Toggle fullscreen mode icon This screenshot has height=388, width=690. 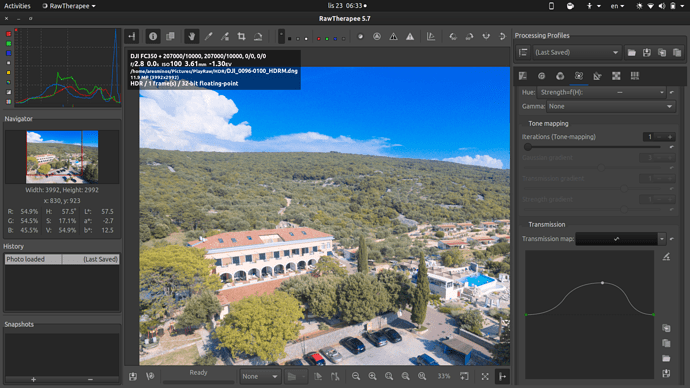pos(485,376)
